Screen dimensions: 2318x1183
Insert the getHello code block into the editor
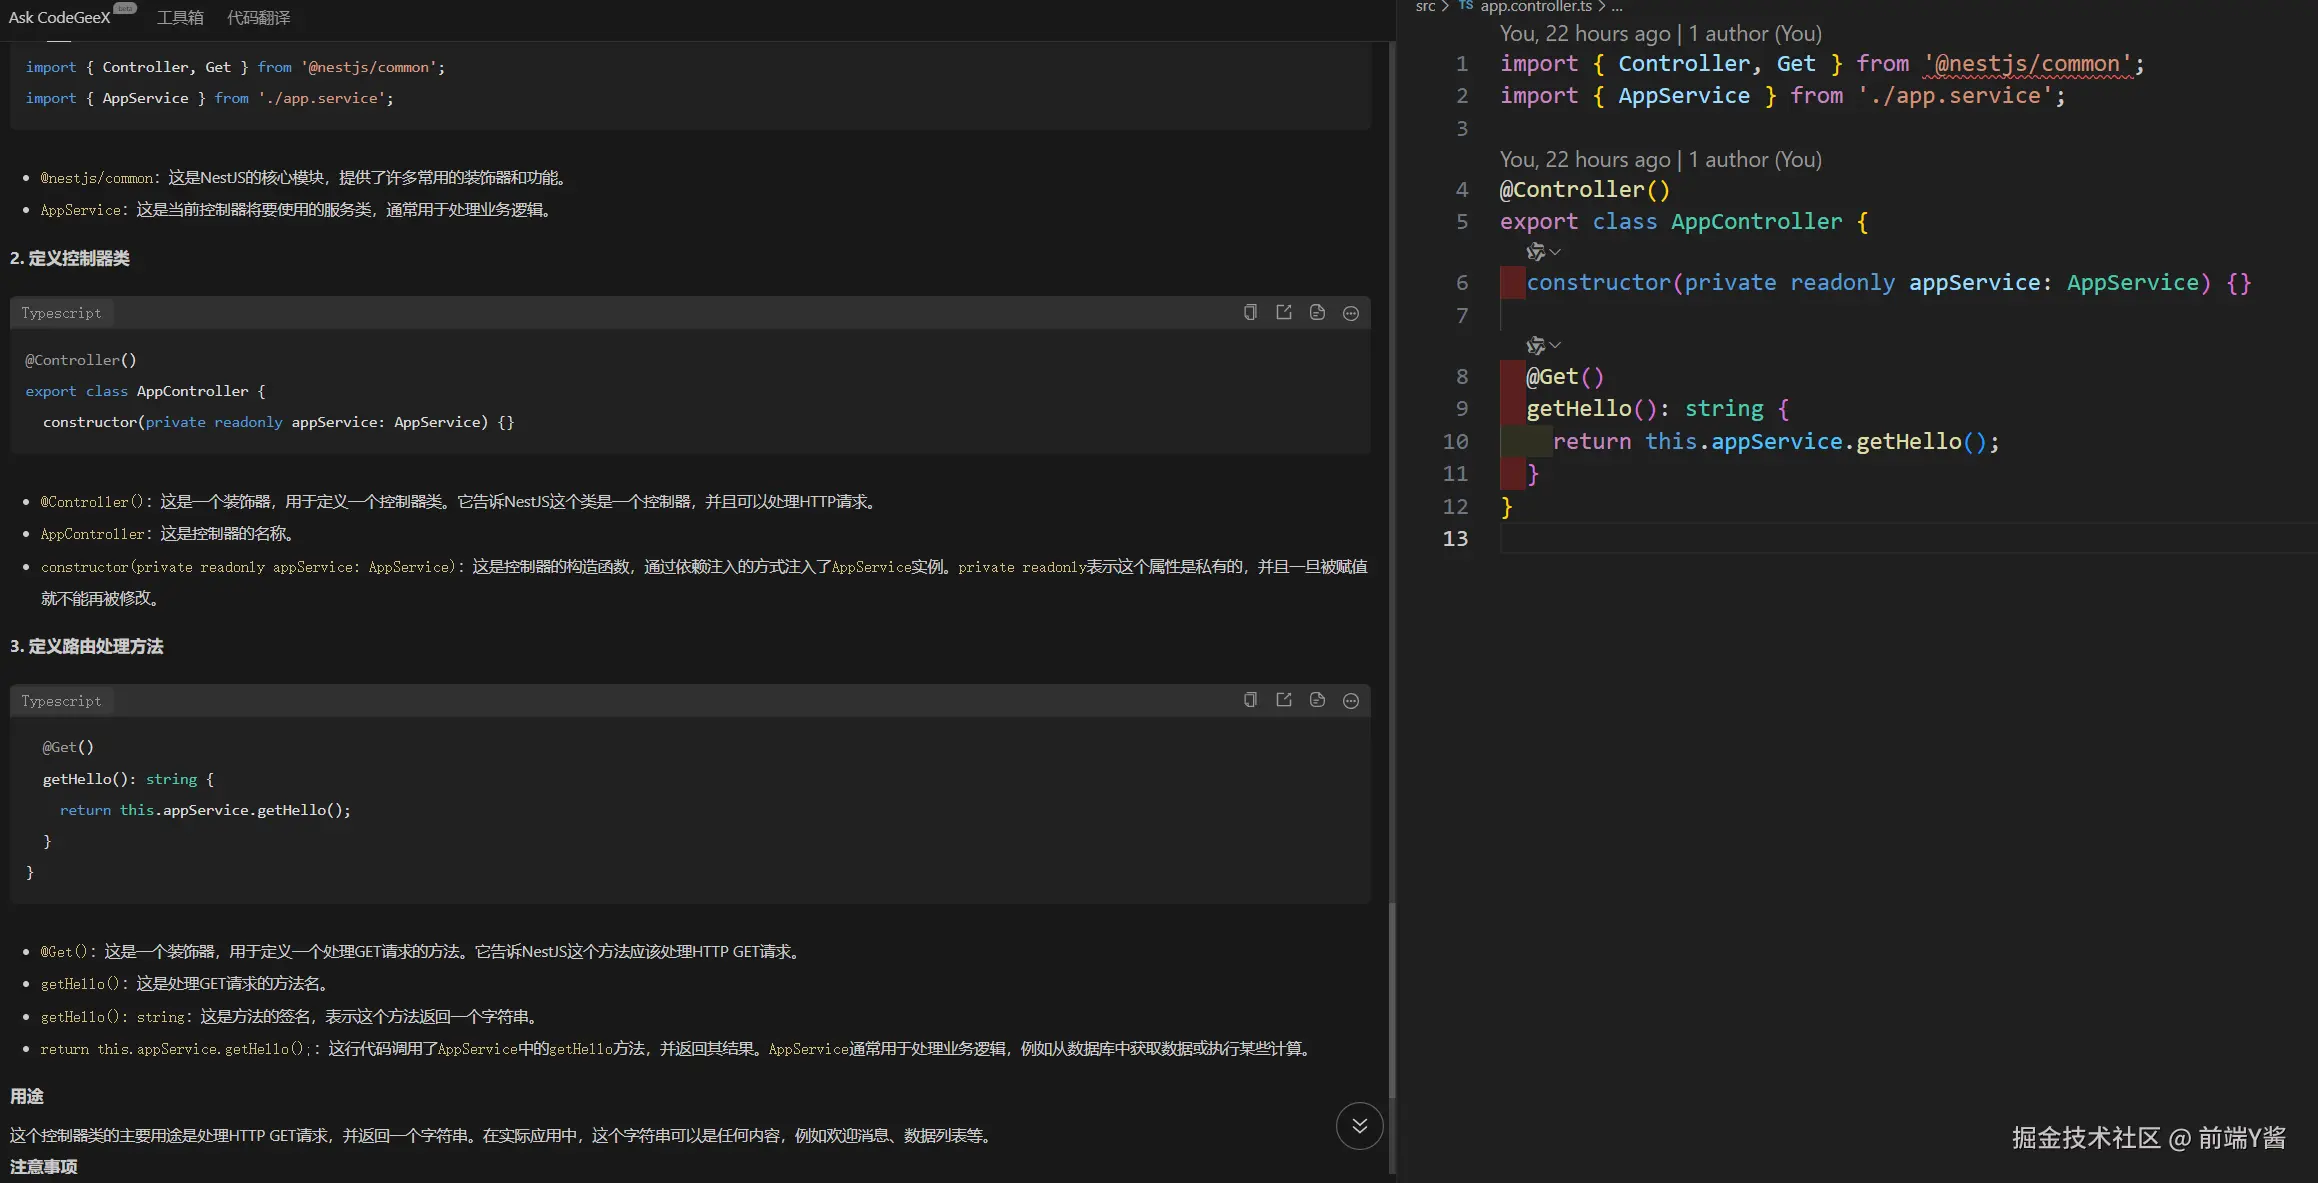(1284, 700)
